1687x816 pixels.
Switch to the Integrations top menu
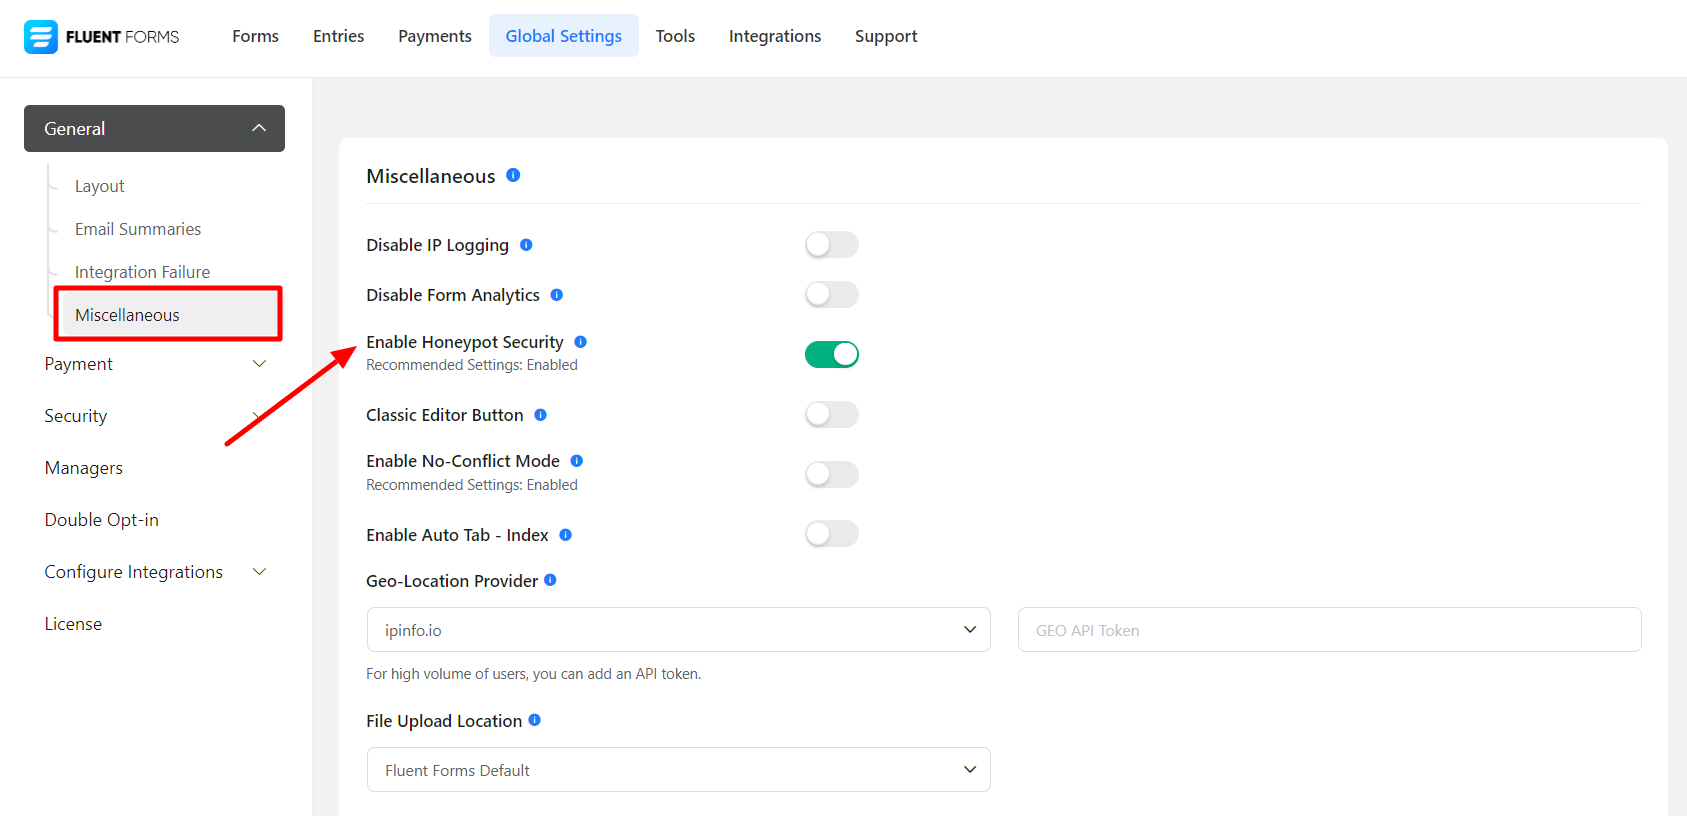[x=774, y=36]
